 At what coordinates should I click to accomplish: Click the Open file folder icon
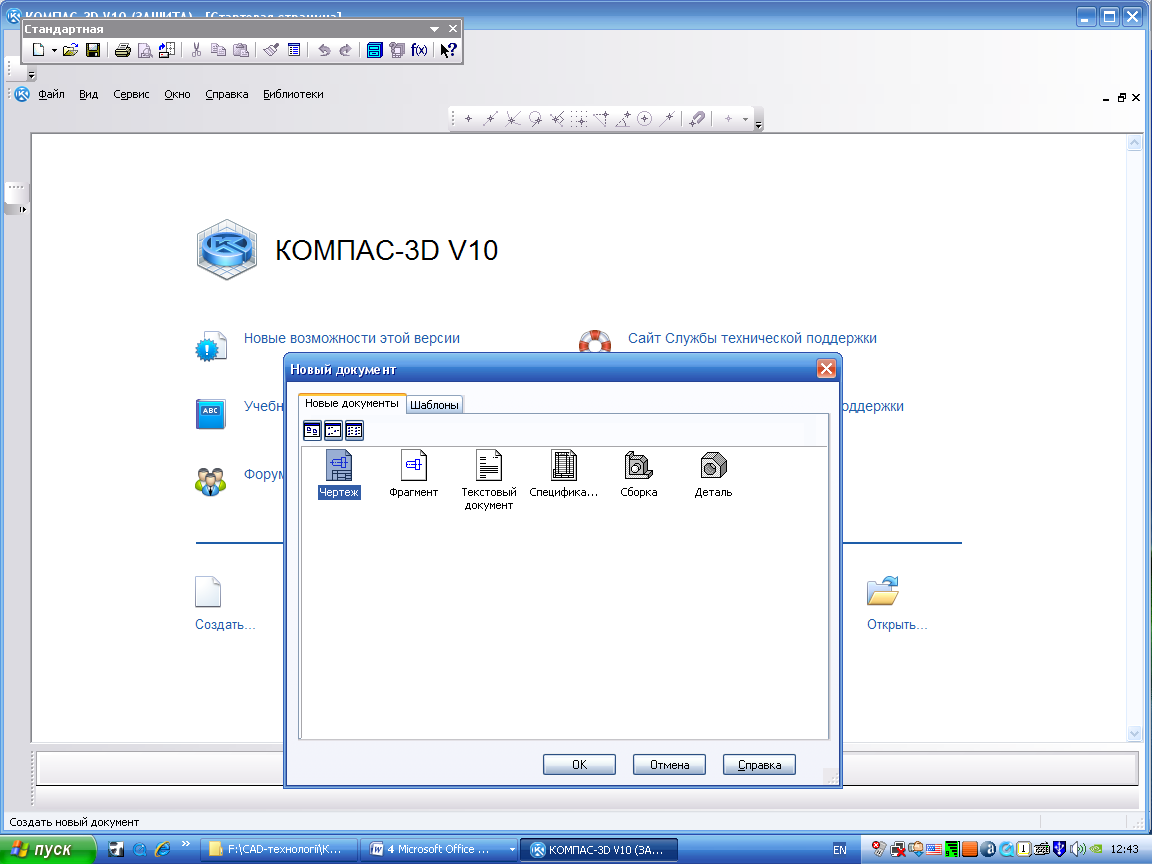tap(71, 50)
